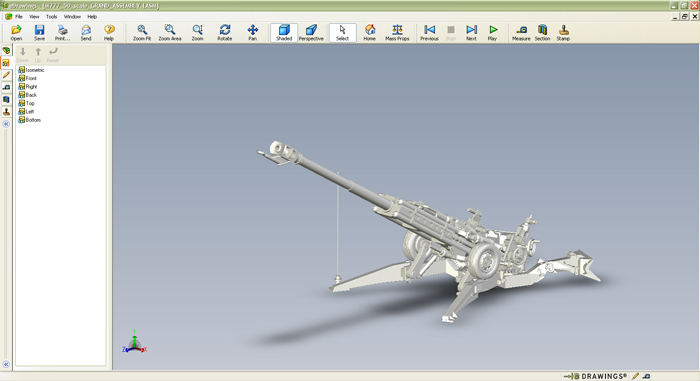The image size is (700, 381).
Task: Activate the Rotate tool
Action: coord(225,33)
